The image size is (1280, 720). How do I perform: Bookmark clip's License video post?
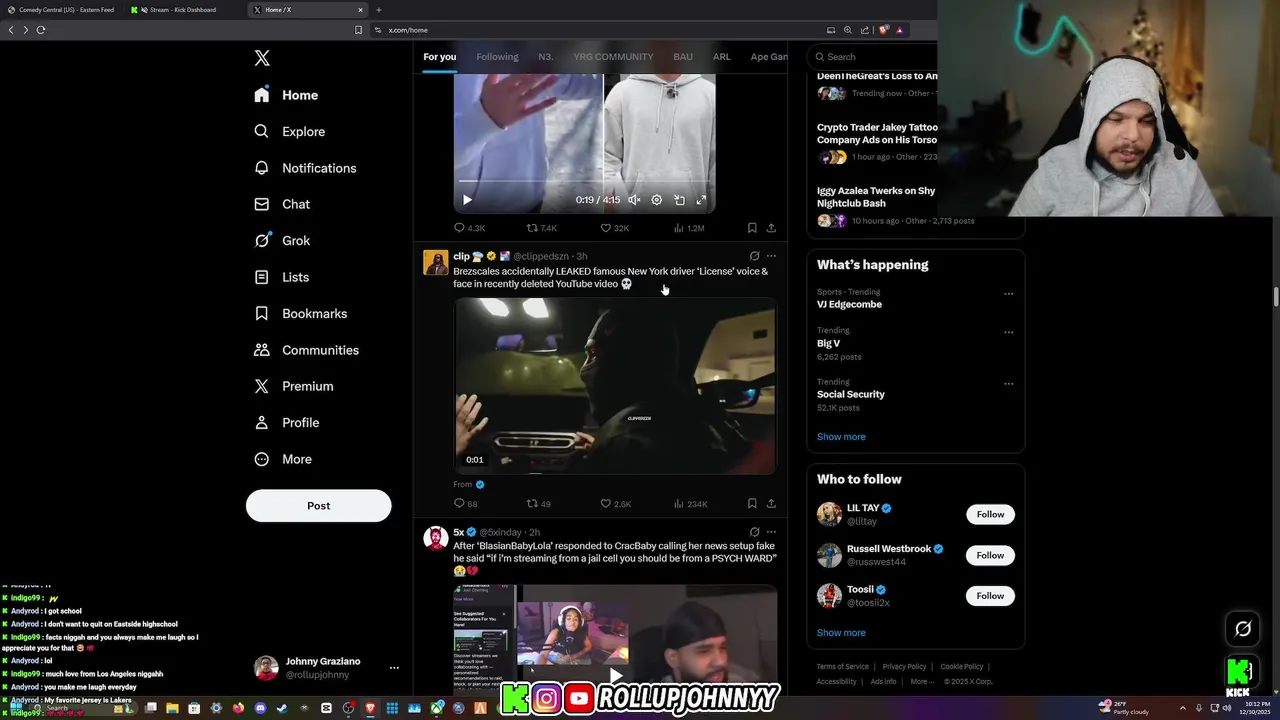click(x=752, y=504)
